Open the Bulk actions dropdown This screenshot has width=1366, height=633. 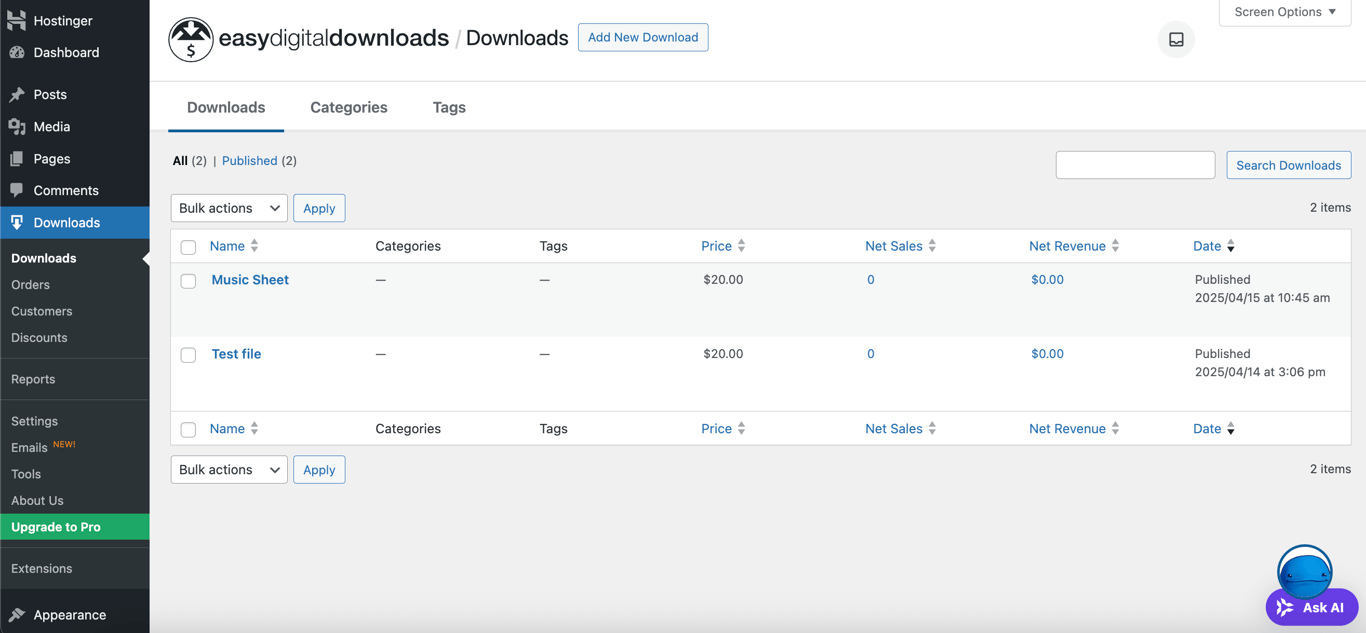(x=228, y=208)
